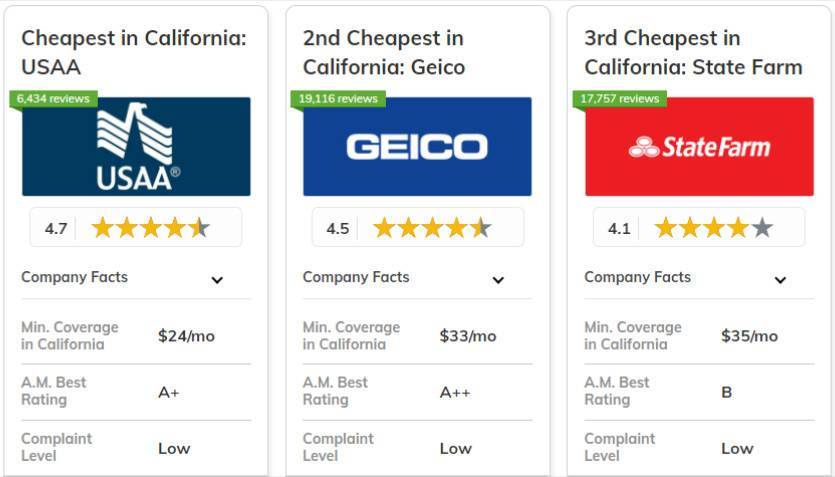Click USAA's 4.7 star rating icons
This screenshot has height=477, width=835.
coord(151,228)
